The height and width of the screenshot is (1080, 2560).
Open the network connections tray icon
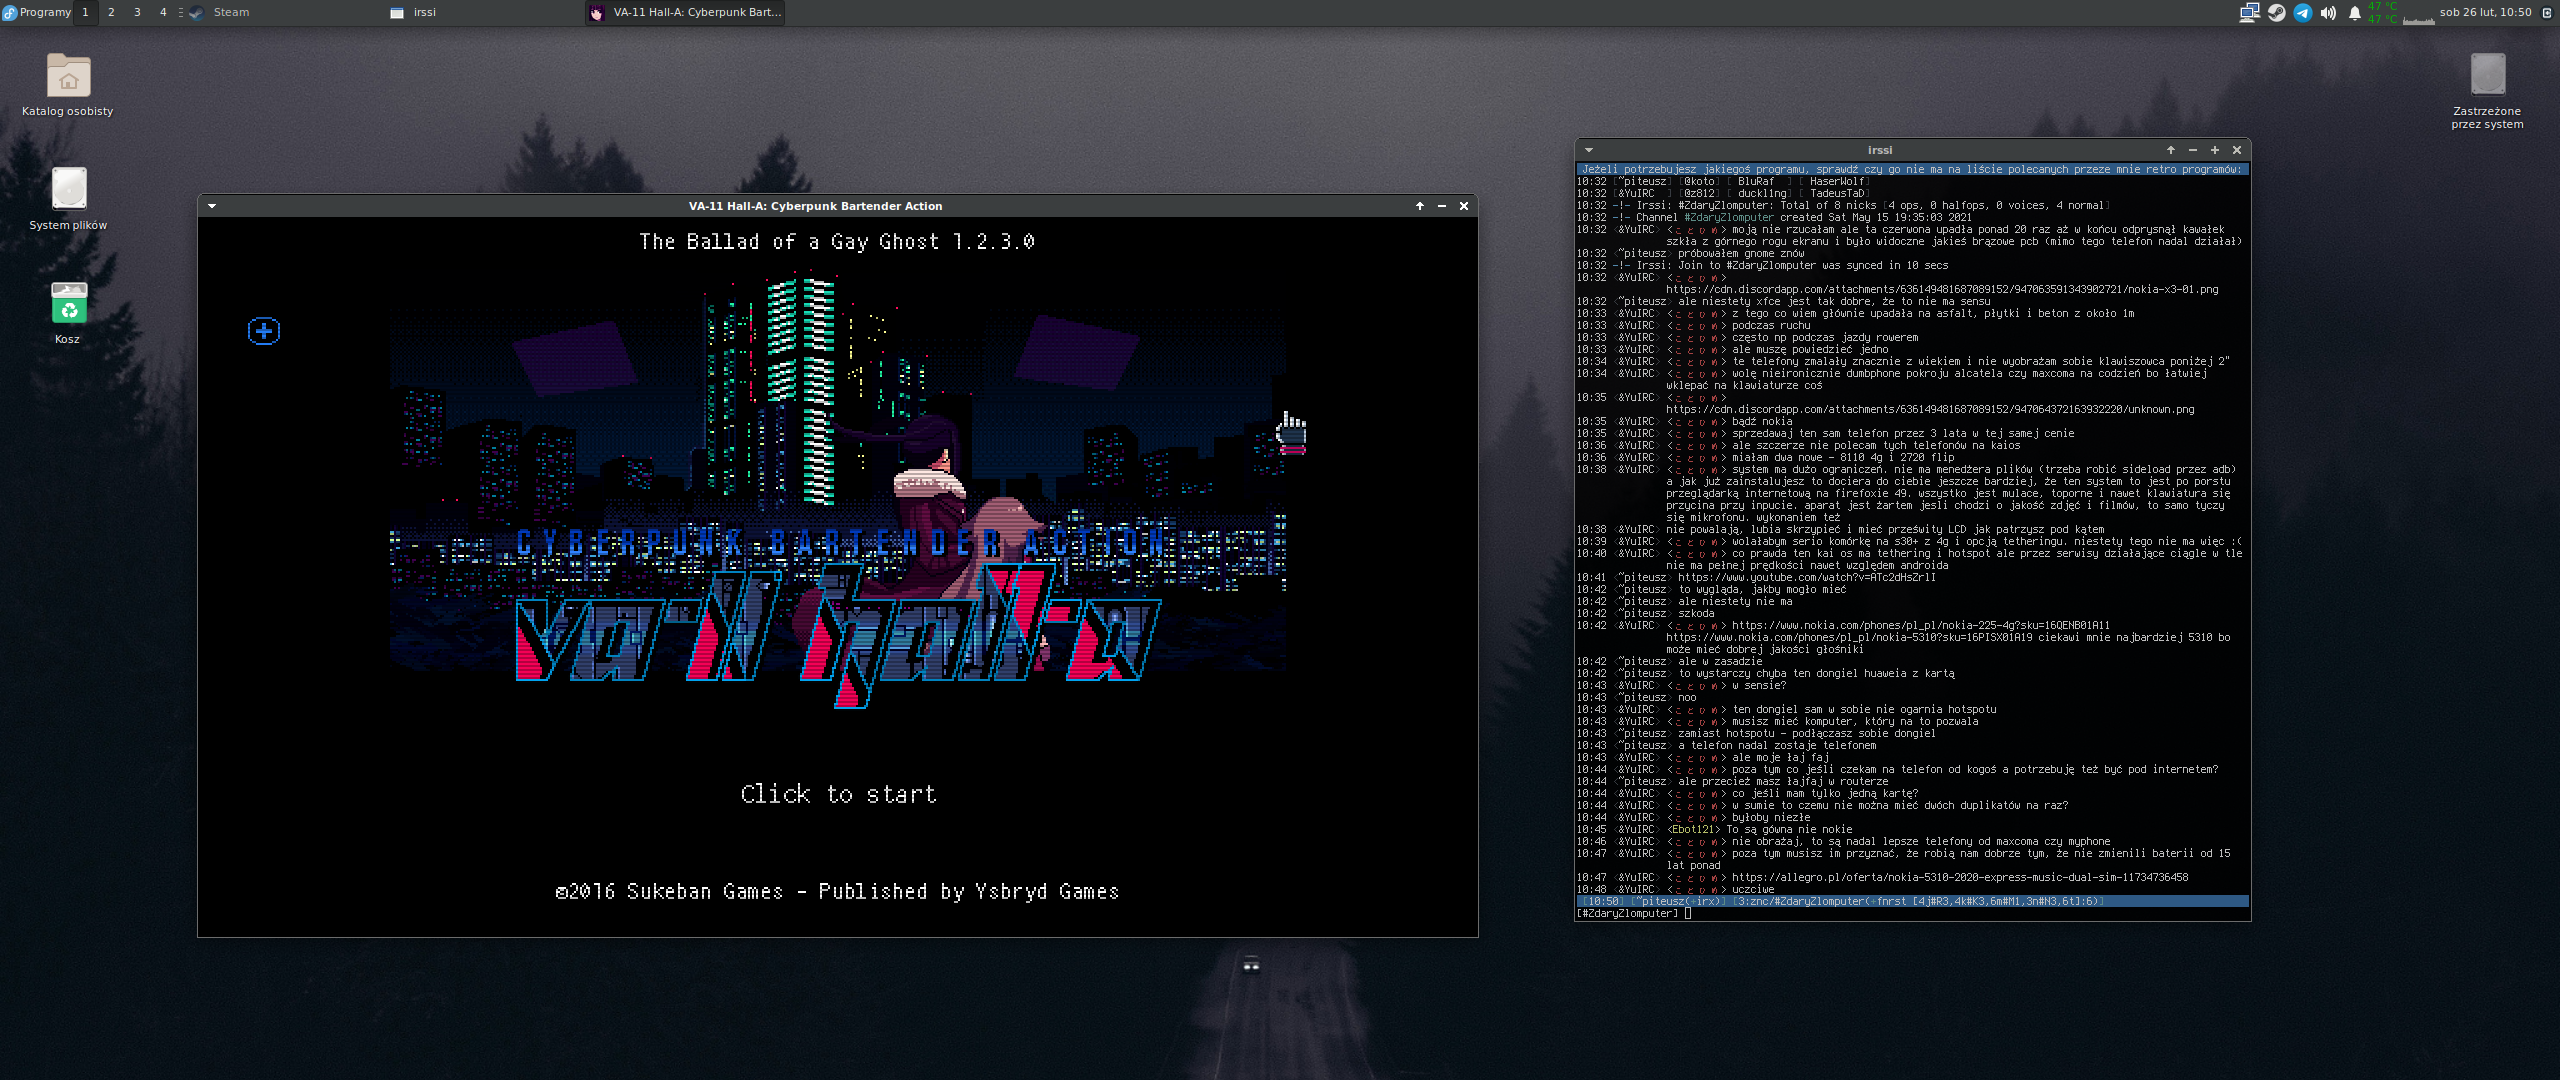click(x=2249, y=12)
